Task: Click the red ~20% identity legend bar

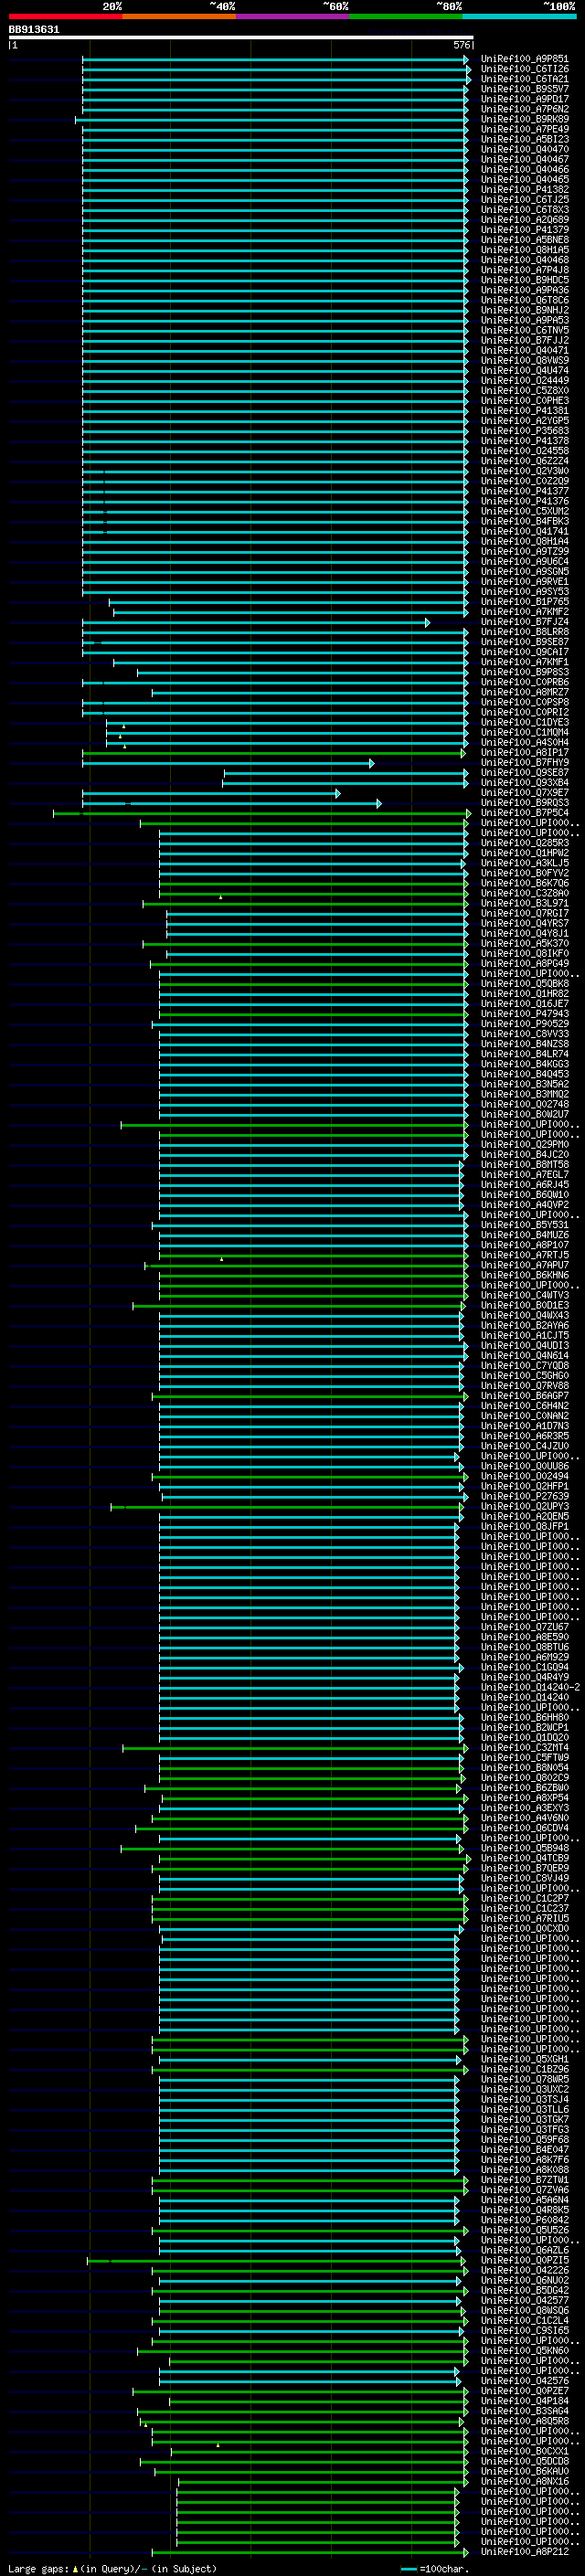Action: [65, 16]
